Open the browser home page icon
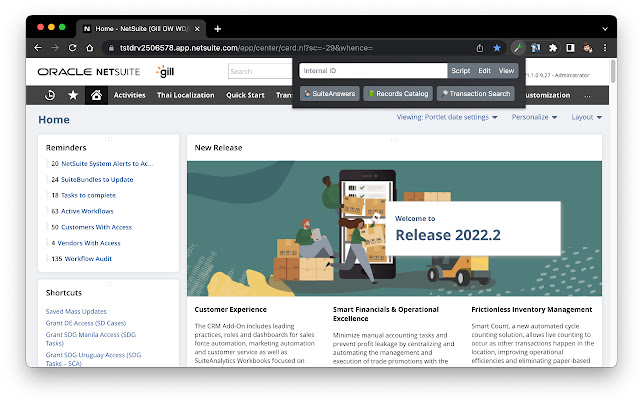 tap(90, 48)
